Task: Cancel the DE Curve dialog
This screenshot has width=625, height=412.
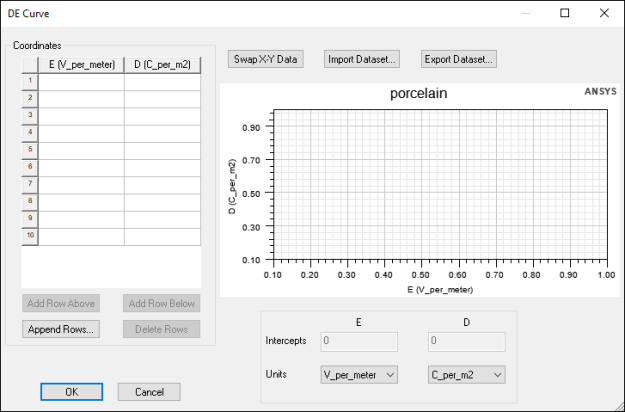Action: pos(149,392)
